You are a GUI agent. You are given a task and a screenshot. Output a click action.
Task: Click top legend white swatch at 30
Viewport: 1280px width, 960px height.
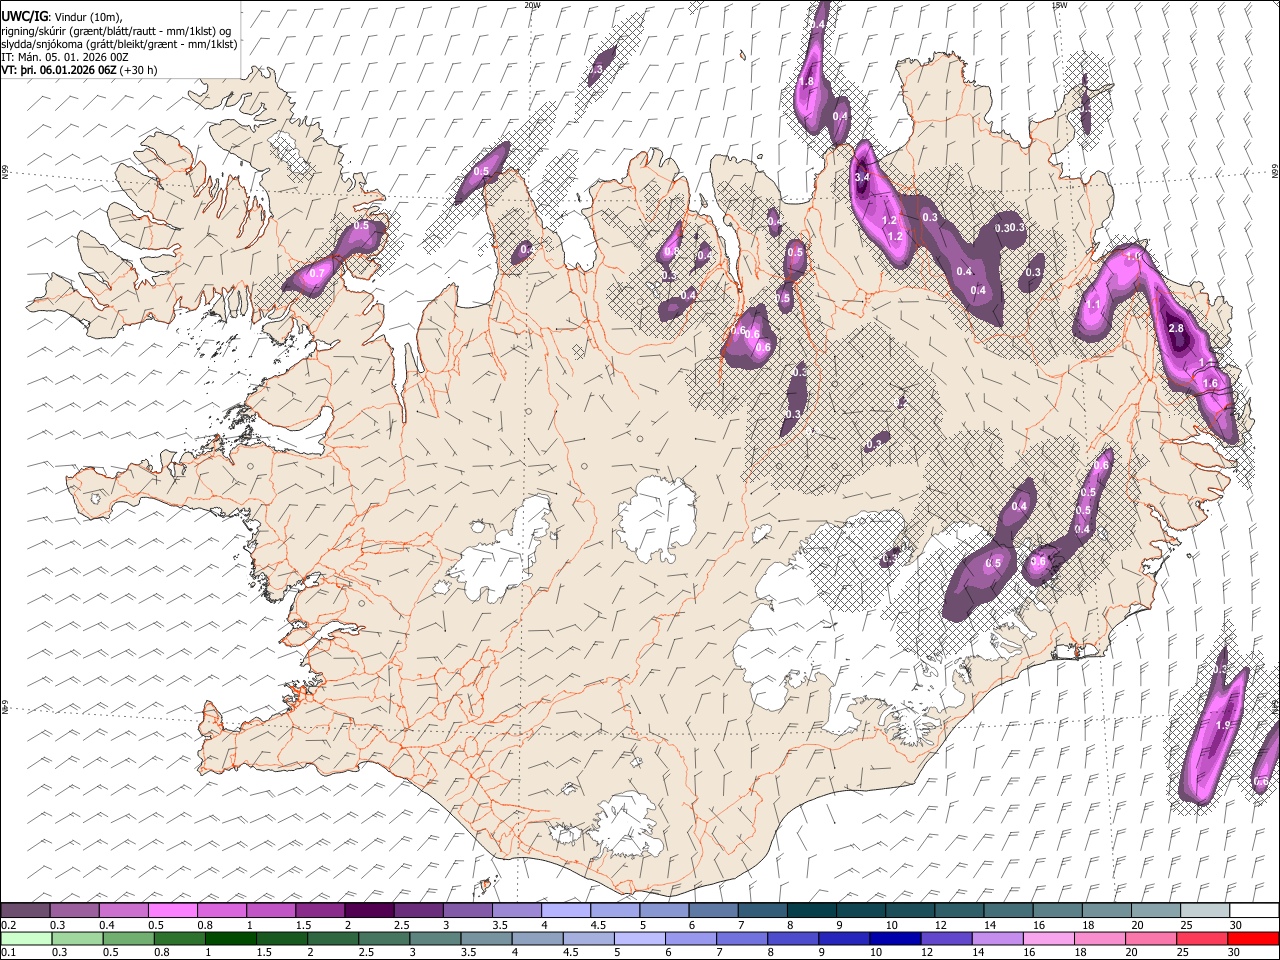point(1254,910)
